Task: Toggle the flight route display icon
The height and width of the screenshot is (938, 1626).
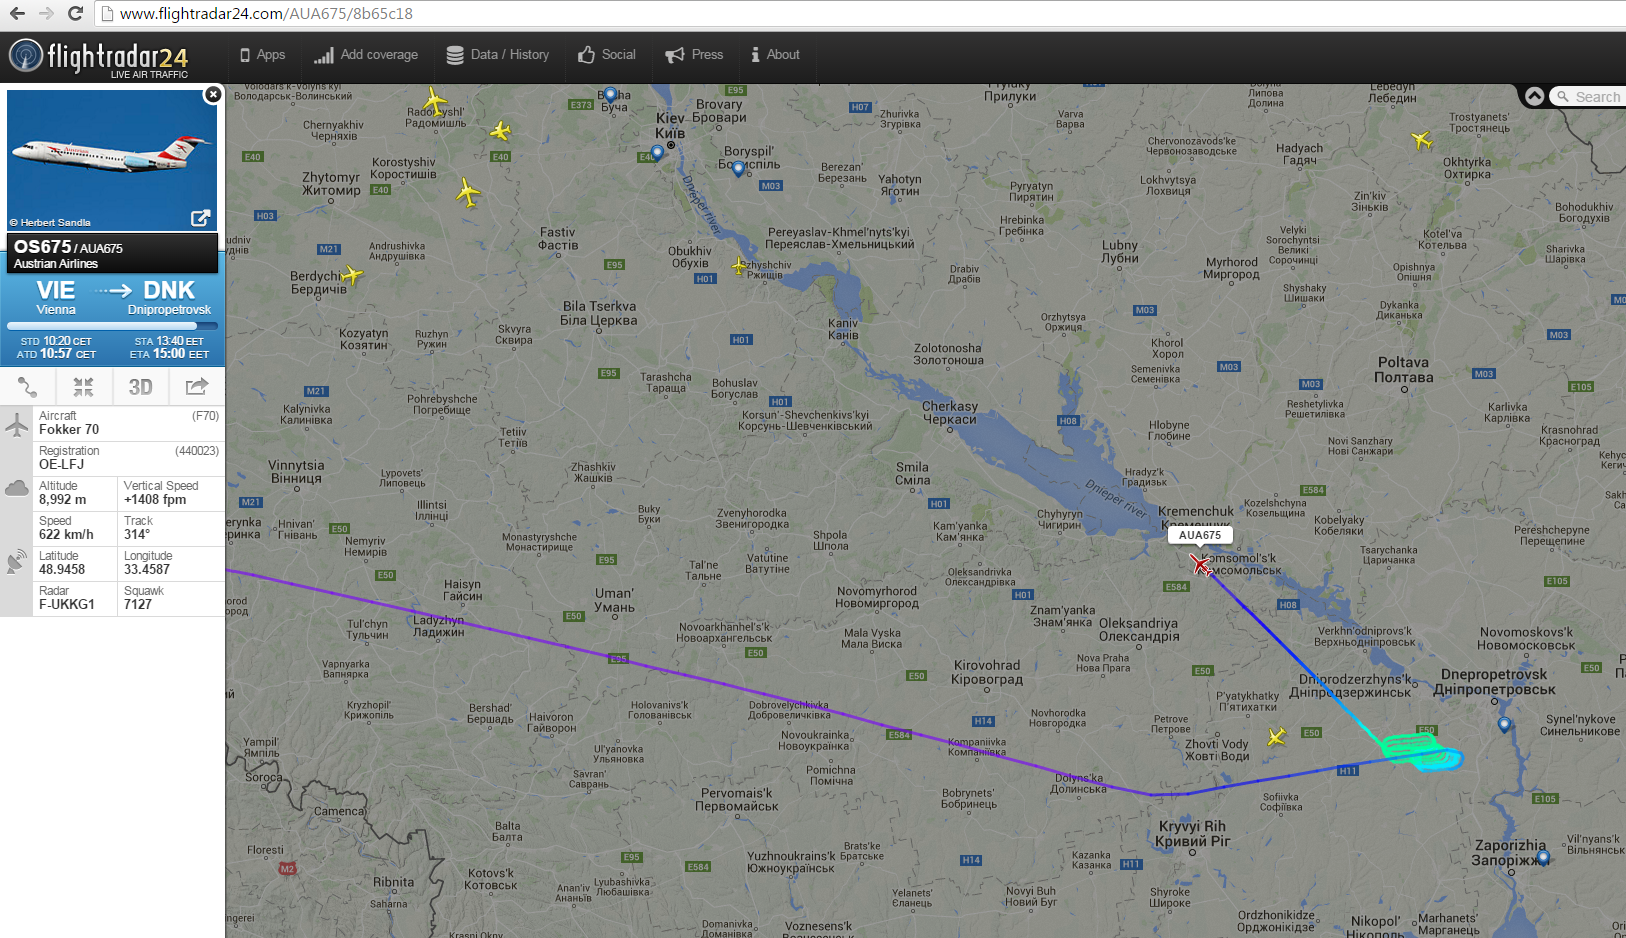Action: tap(28, 387)
